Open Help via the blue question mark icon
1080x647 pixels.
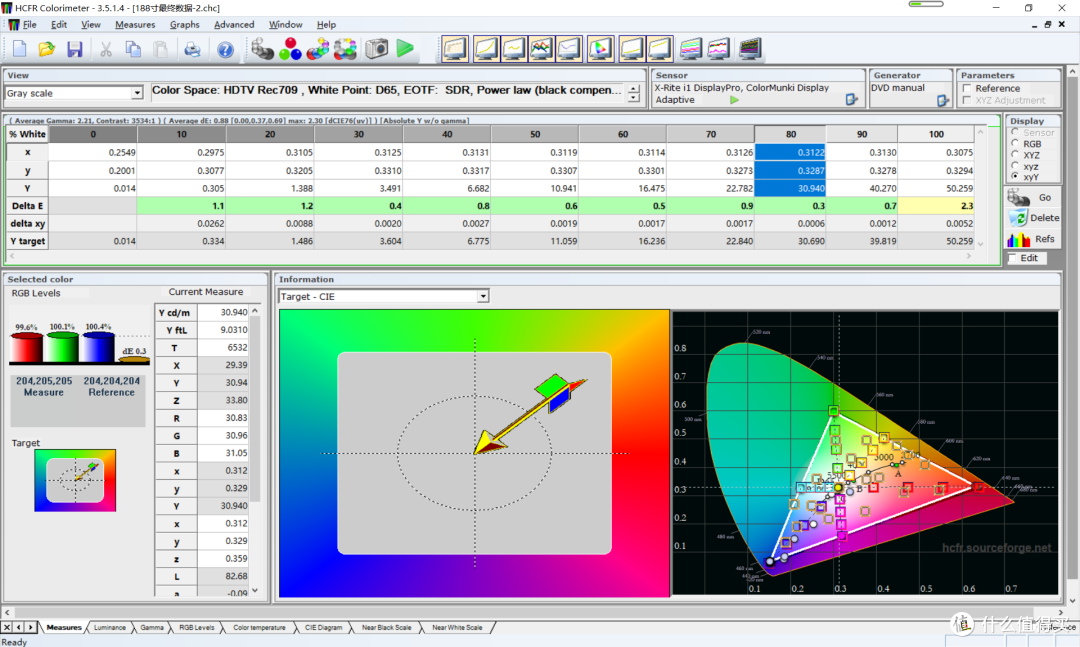coord(225,49)
